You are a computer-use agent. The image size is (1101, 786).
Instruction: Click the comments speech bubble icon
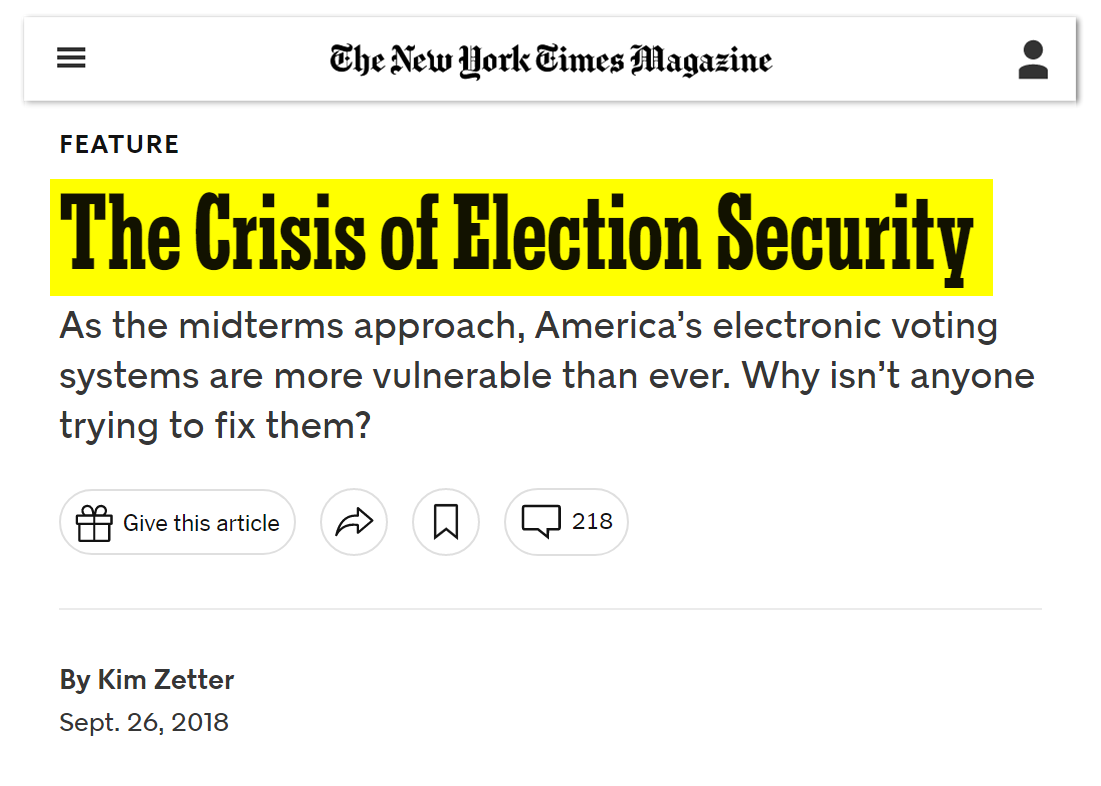coord(541,522)
